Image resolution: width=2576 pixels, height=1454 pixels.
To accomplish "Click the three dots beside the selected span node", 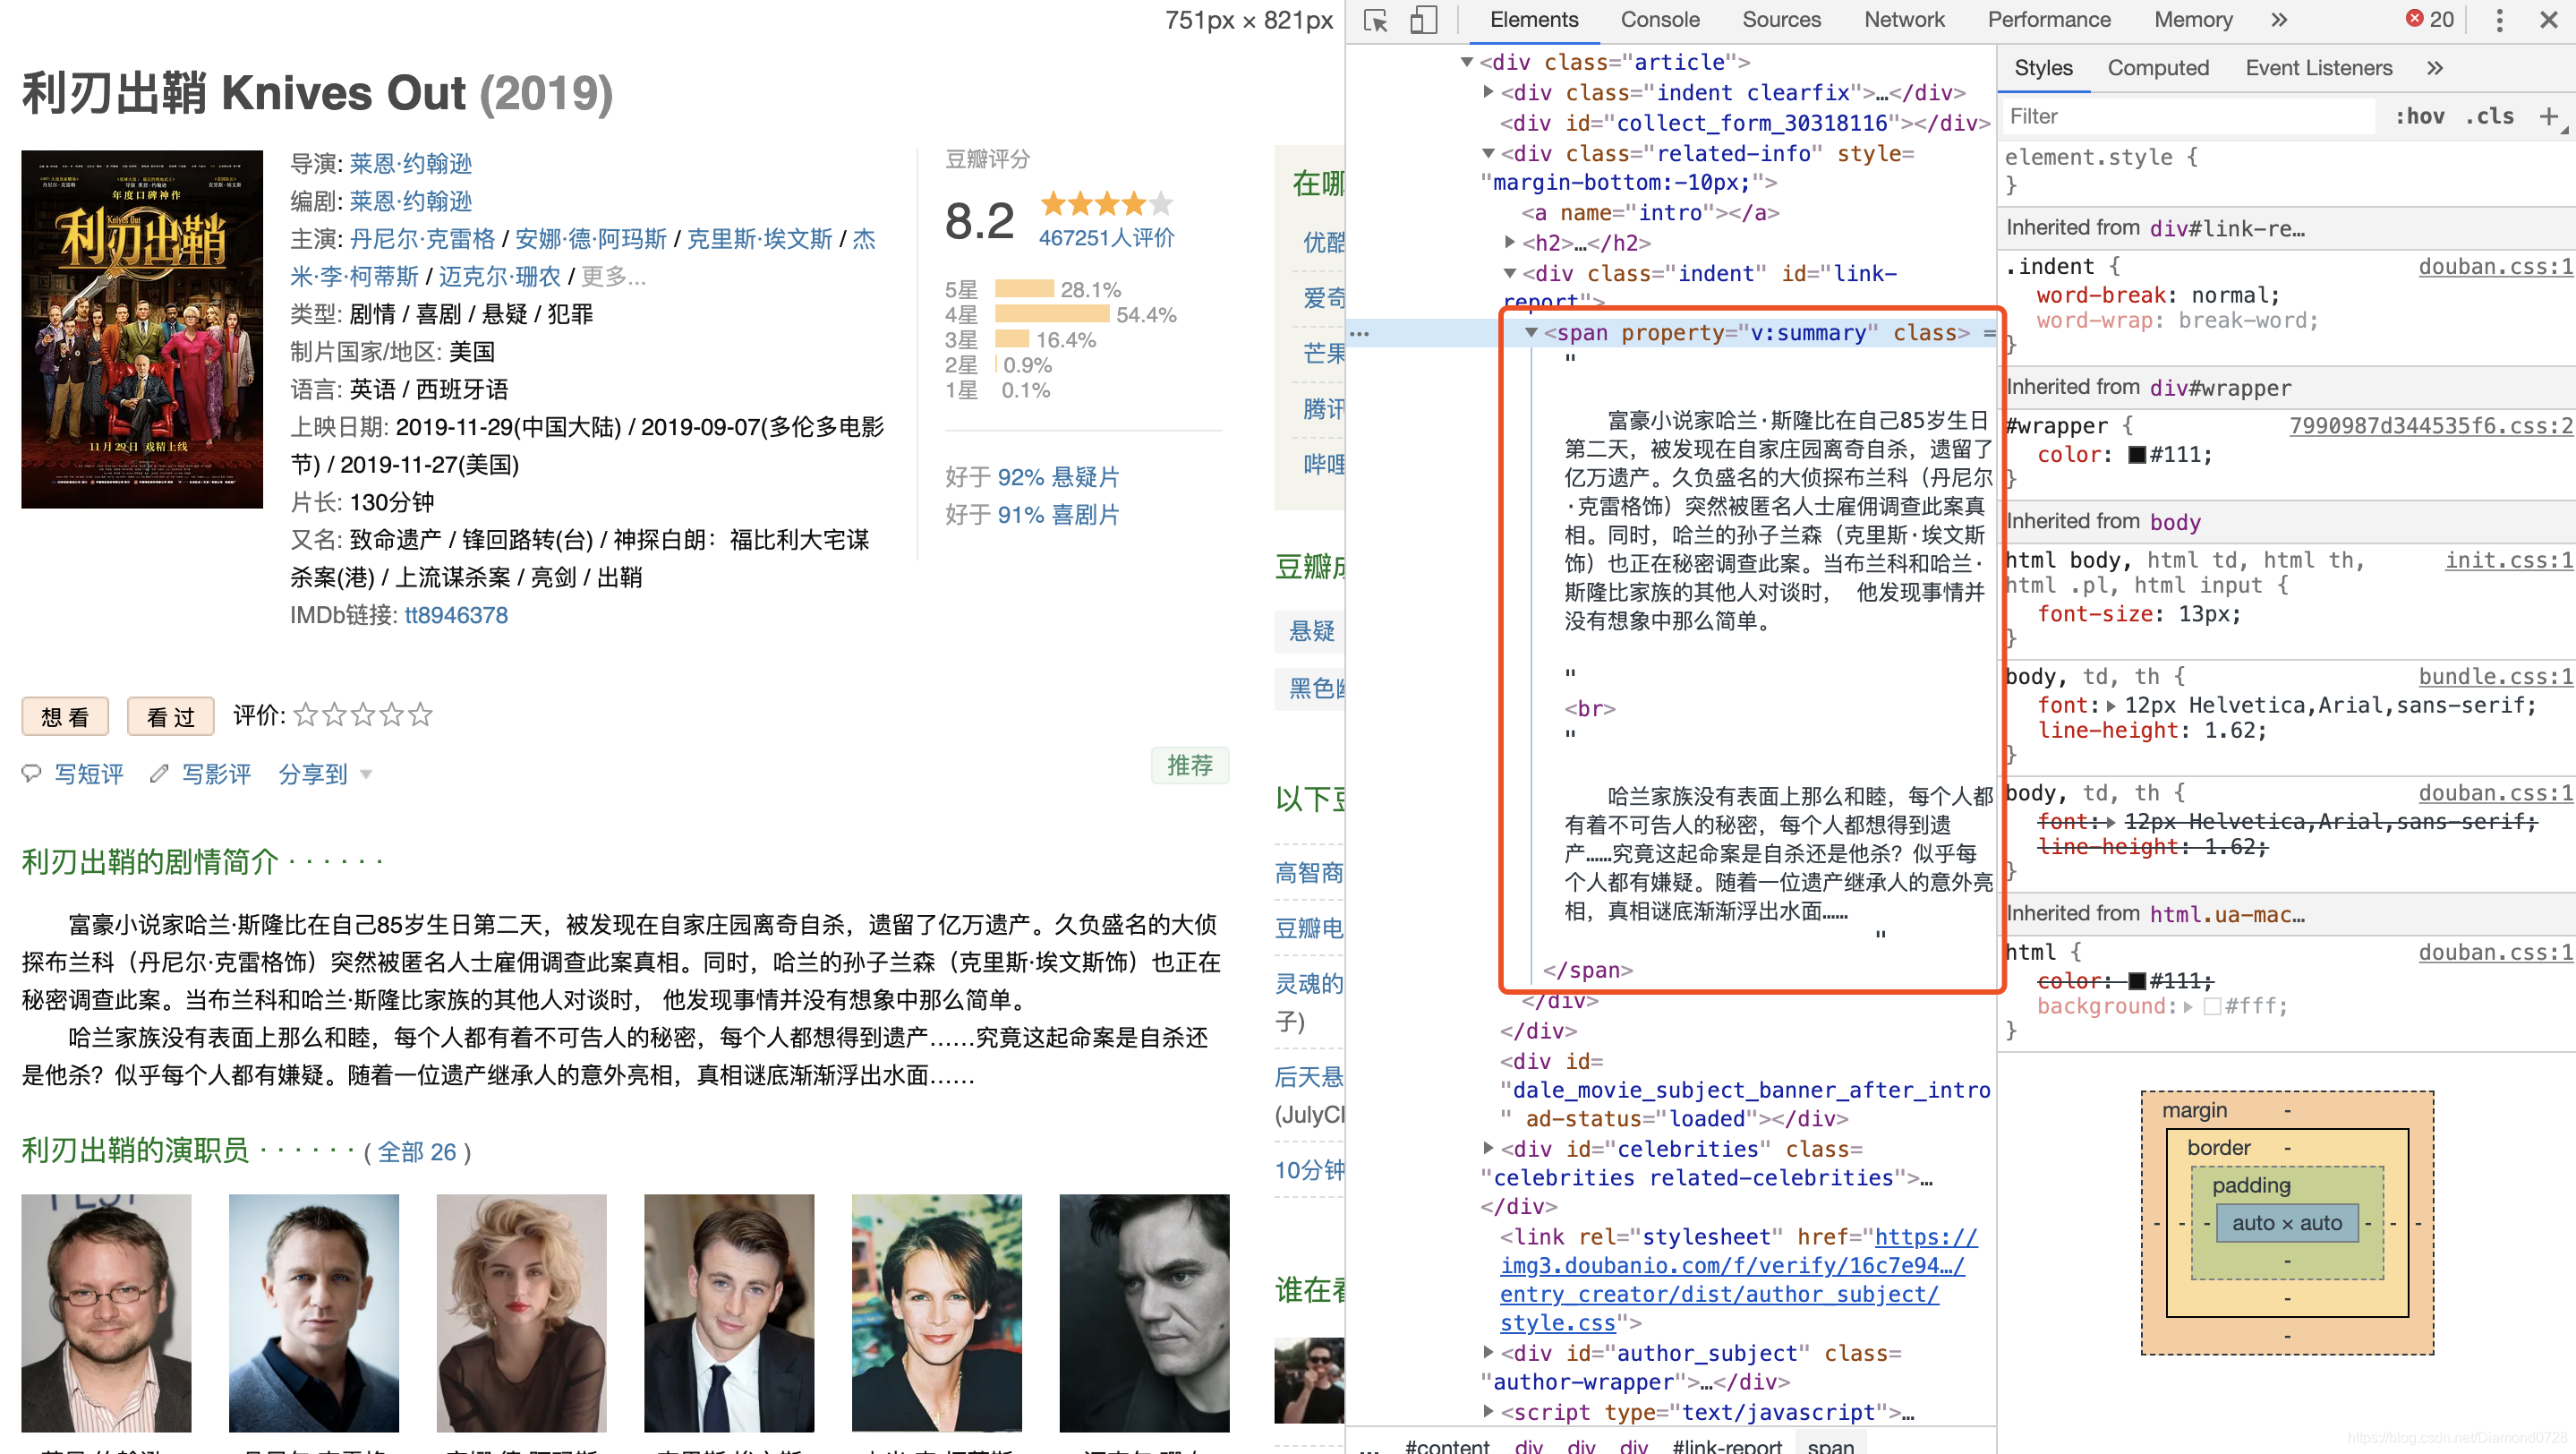I will 1360,333.
